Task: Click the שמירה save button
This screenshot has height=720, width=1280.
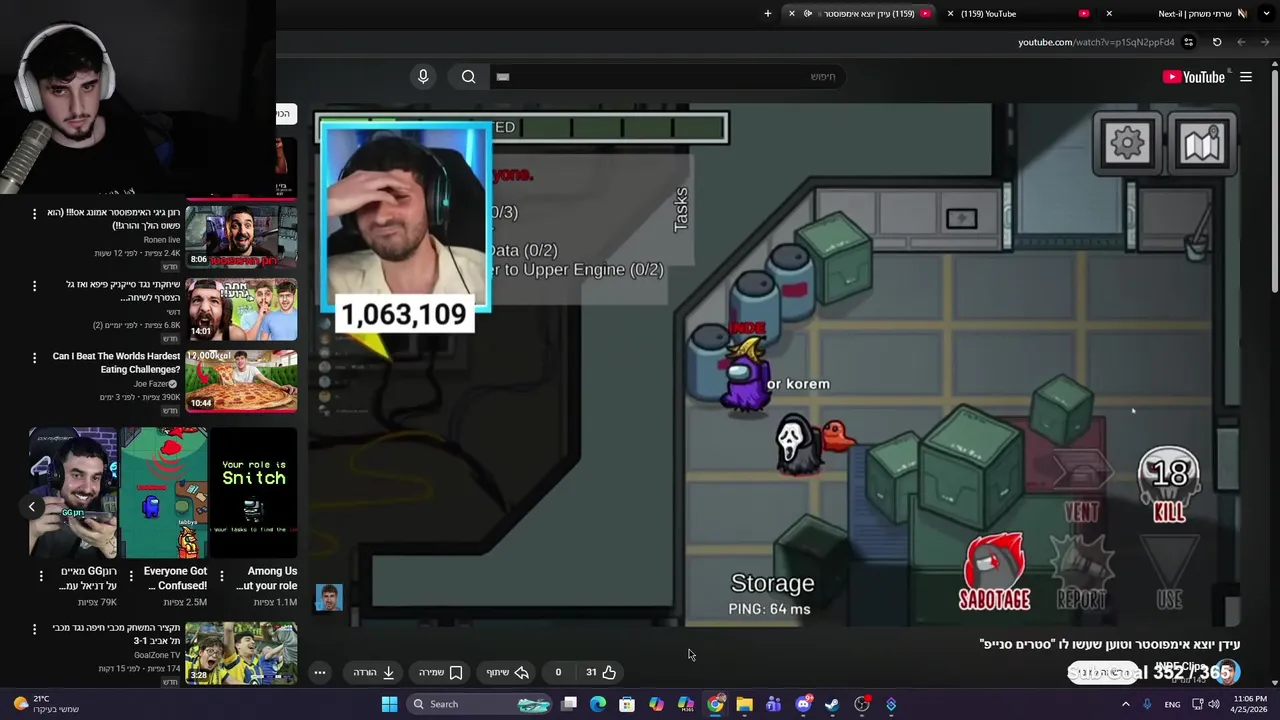Action: coord(441,672)
